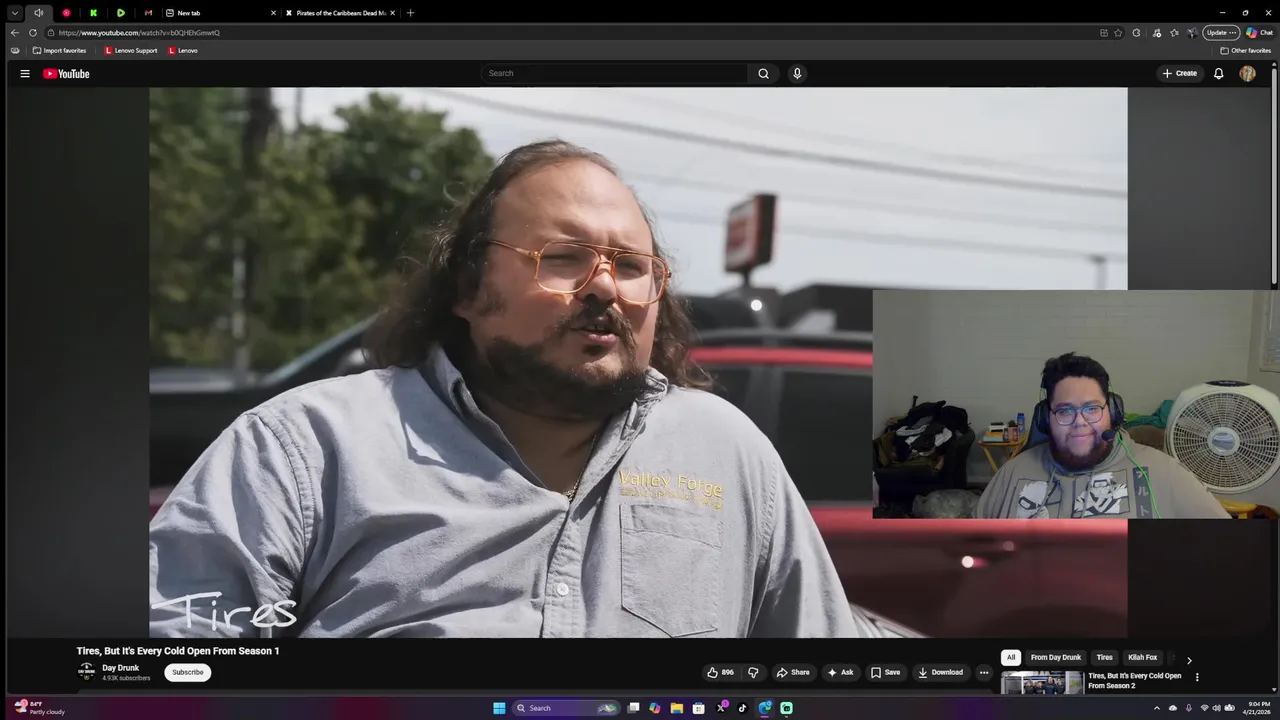Go to the YouTube home logo
Image resolution: width=1280 pixels, height=720 pixels.
(x=66, y=73)
